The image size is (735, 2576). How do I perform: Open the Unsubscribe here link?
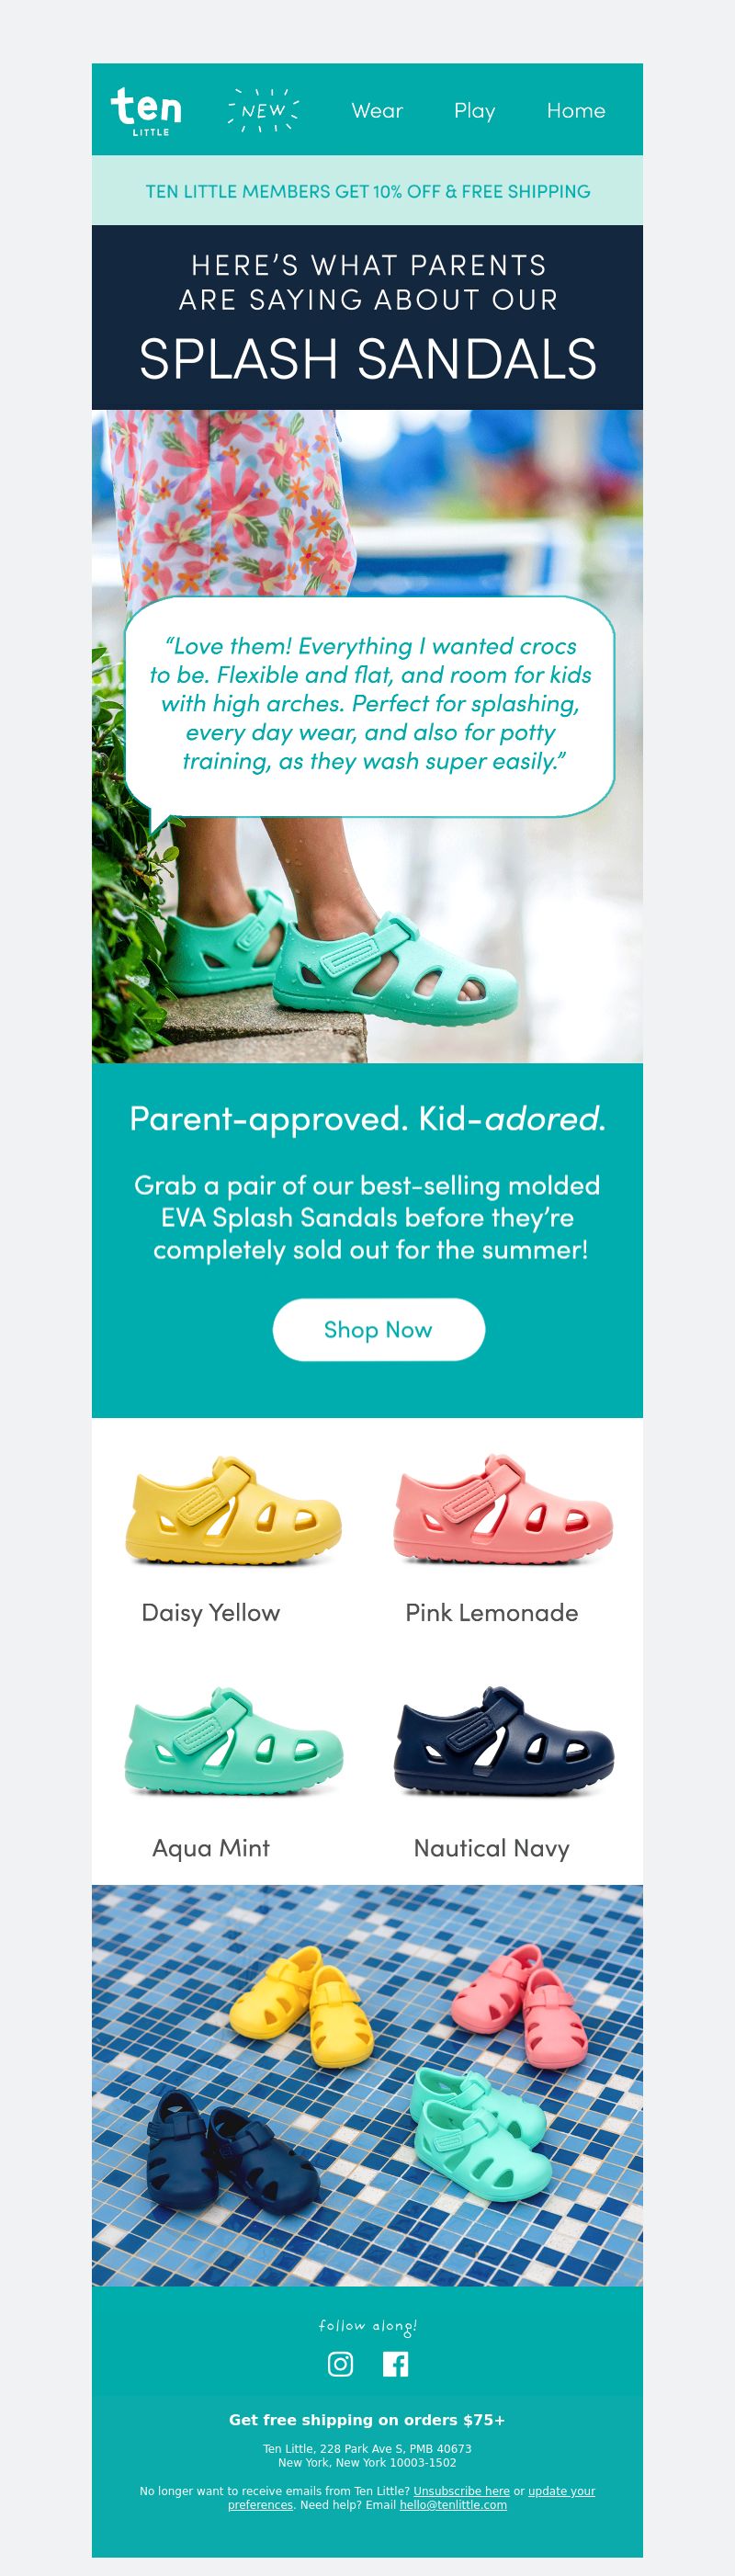[461, 2491]
